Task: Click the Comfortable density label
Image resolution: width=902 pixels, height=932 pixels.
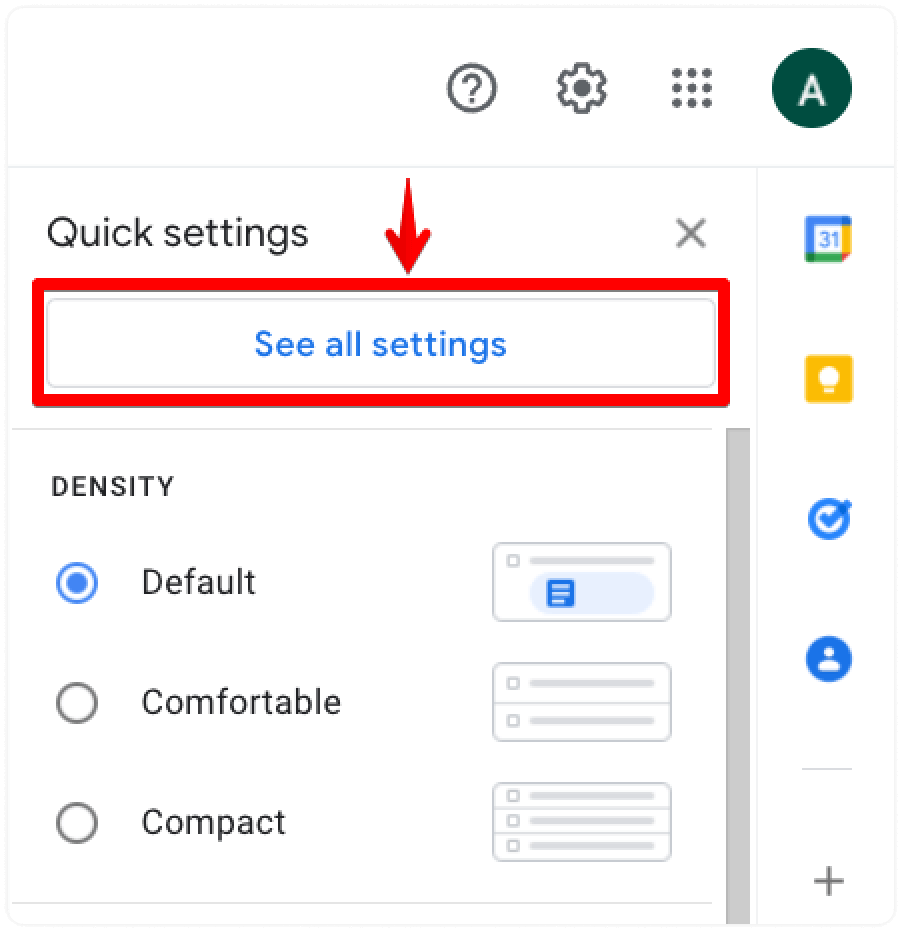Action: tap(241, 703)
